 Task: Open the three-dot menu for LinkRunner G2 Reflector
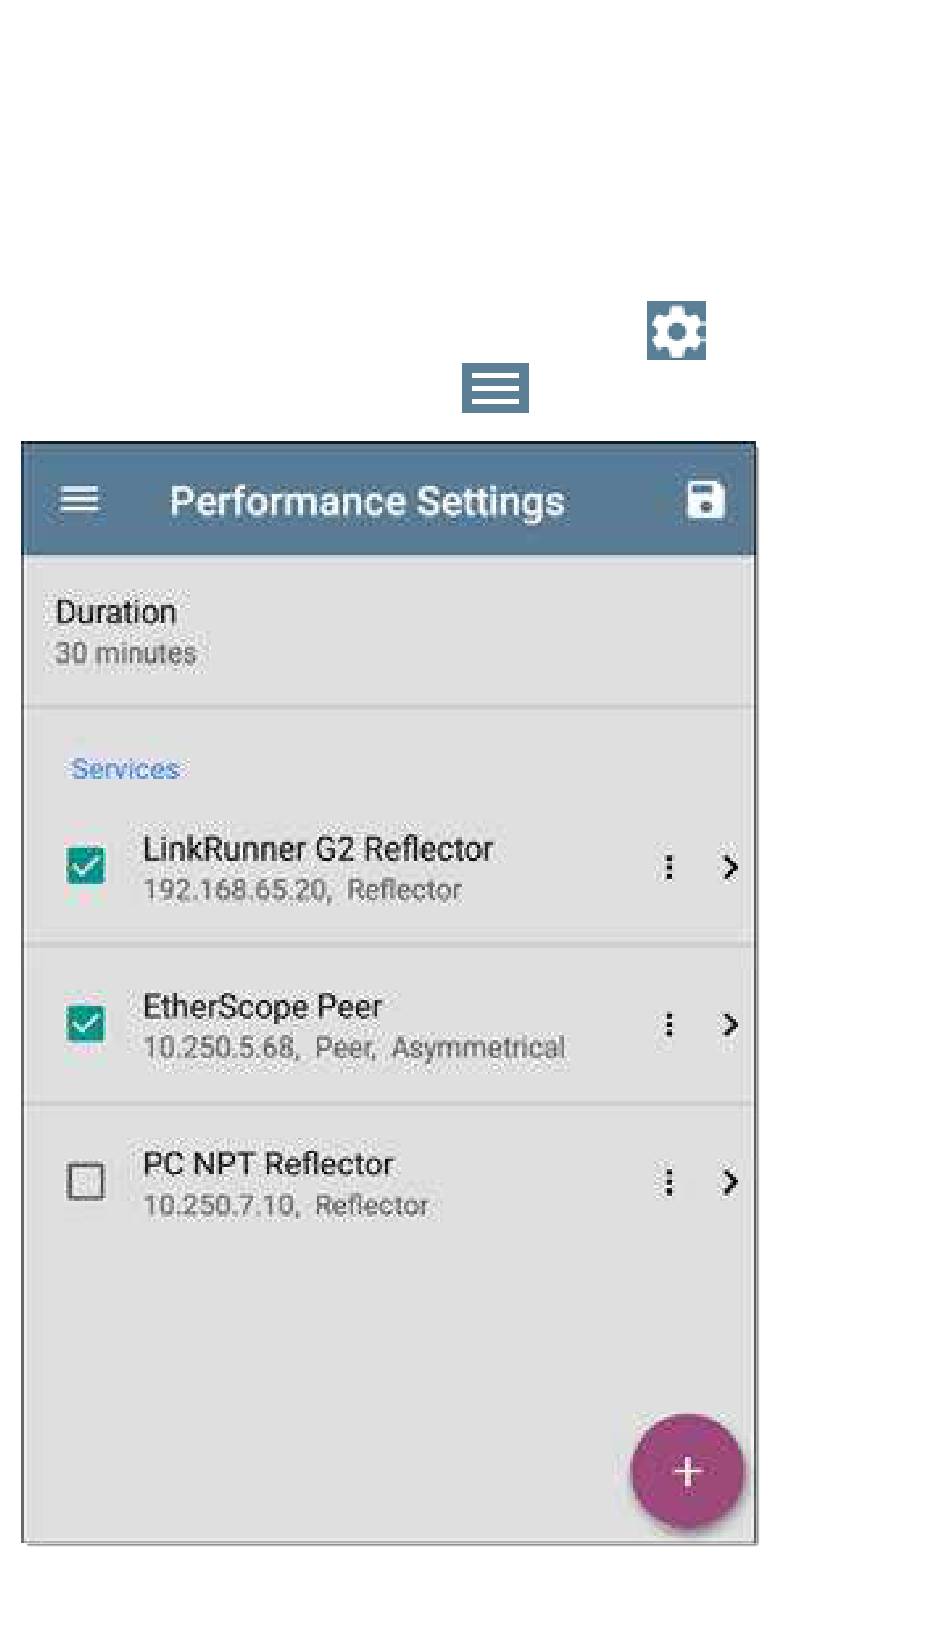tap(669, 867)
